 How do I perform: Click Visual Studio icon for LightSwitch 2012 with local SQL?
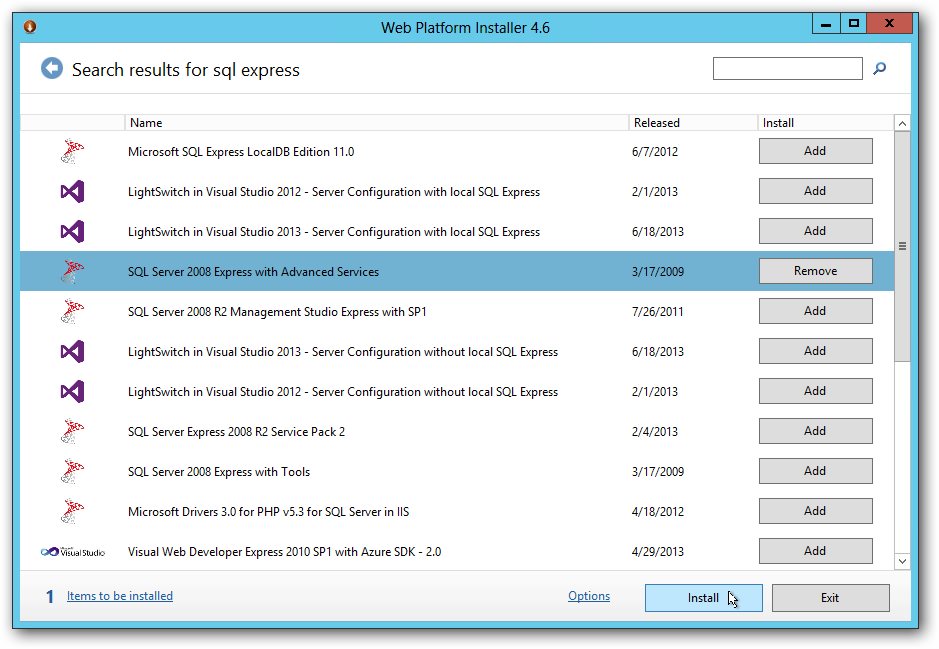click(x=72, y=192)
